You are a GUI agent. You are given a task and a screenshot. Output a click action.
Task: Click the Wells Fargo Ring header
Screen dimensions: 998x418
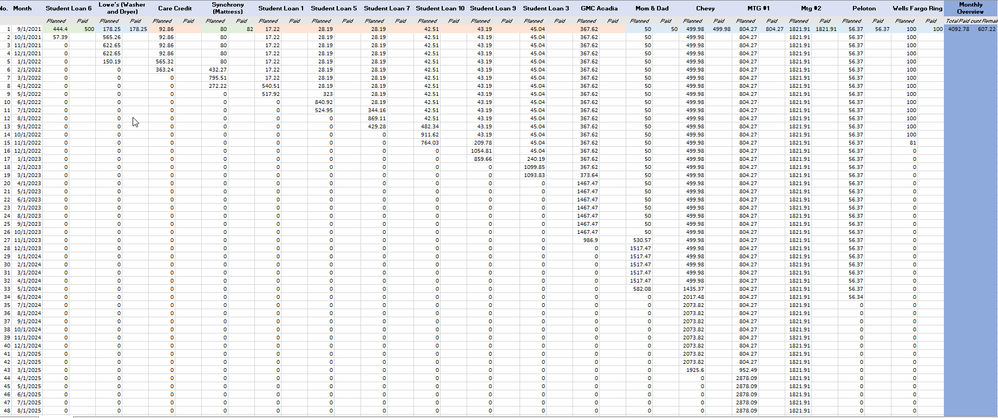pos(917,9)
